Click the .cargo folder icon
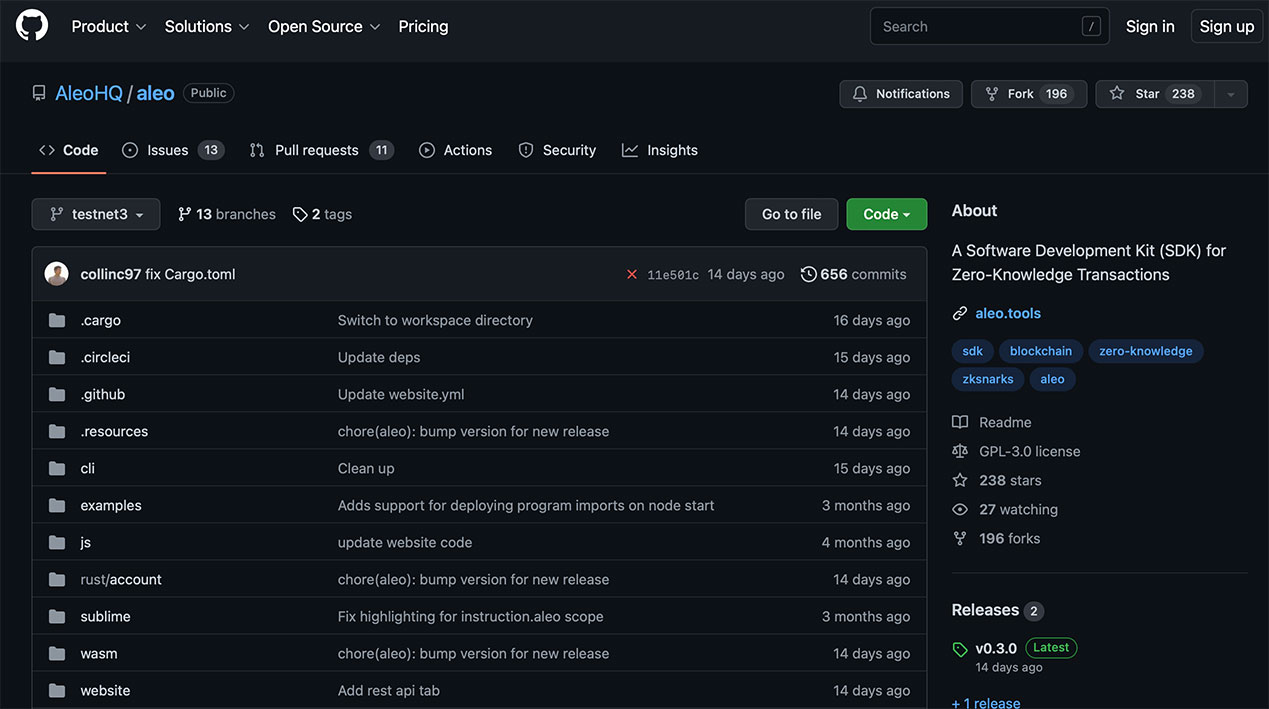The height and width of the screenshot is (709, 1269). pyautogui.click(x=57, y=320)
